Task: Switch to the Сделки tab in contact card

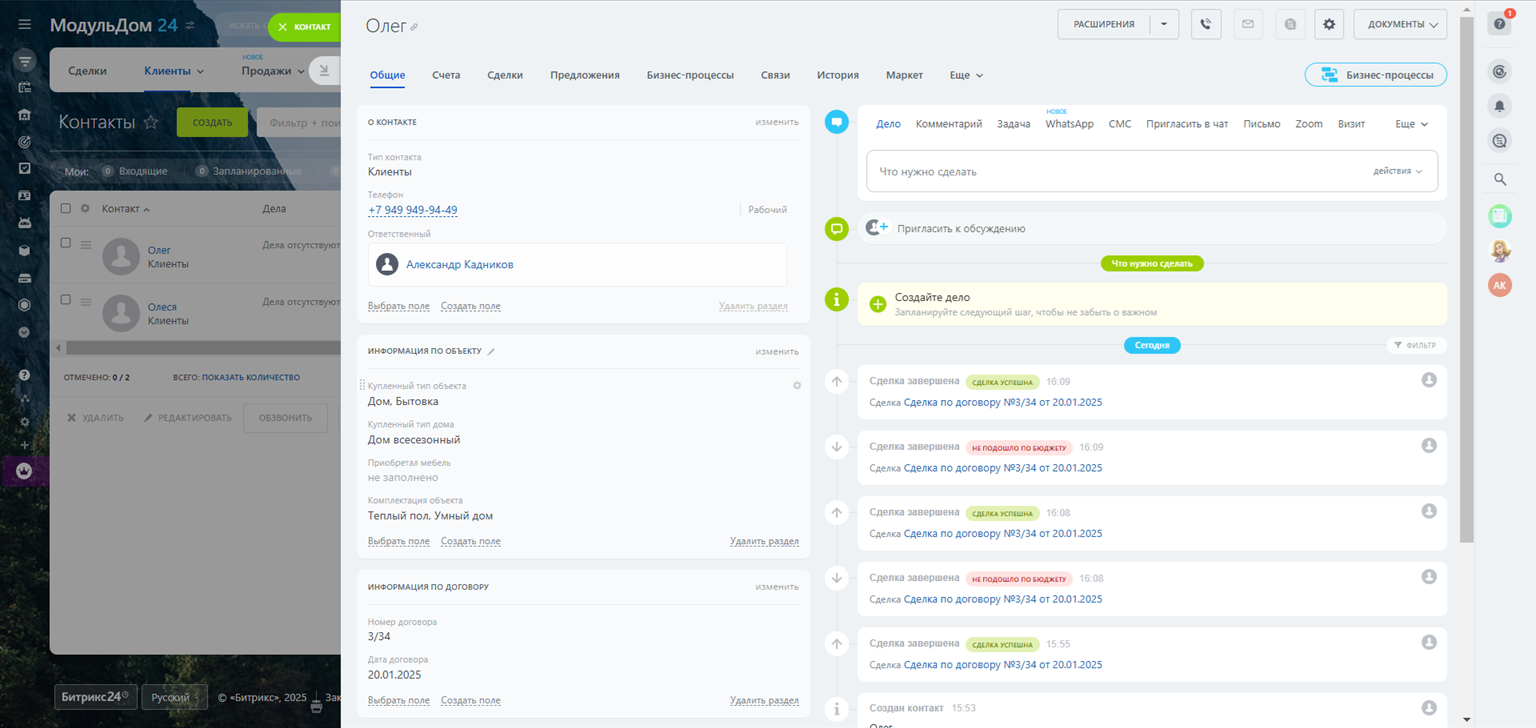Action: point(505,75)
